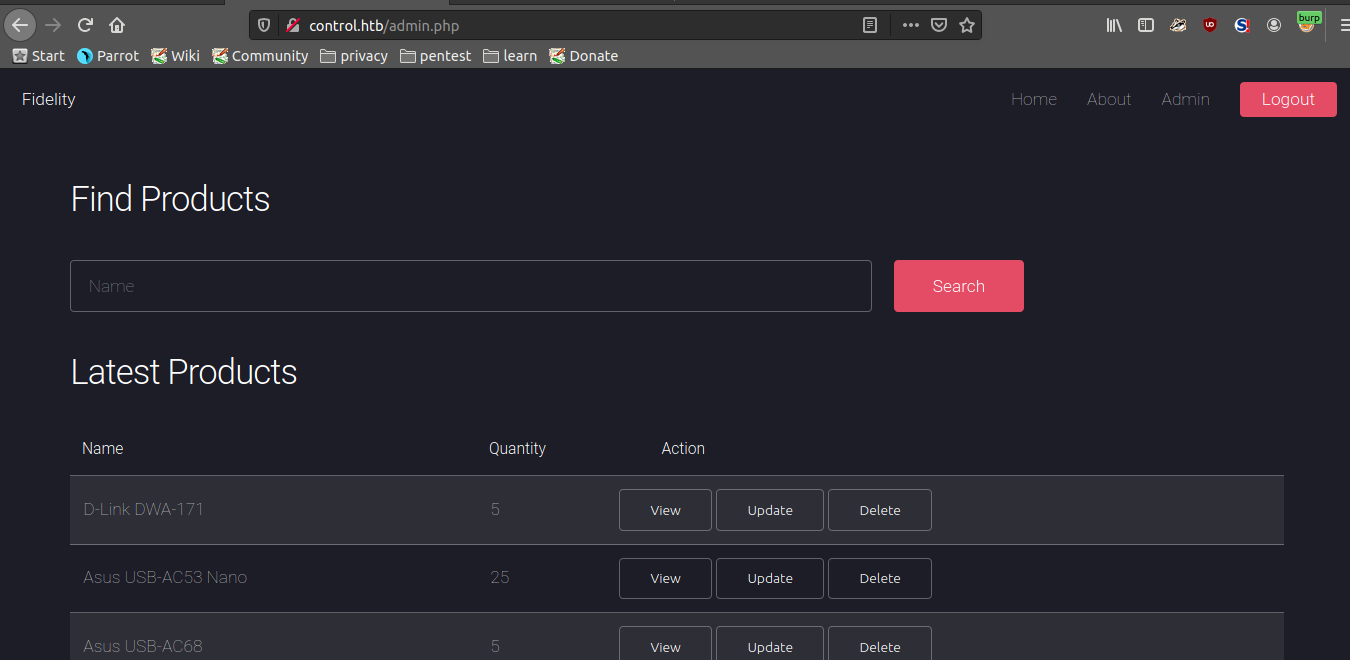This screenshot has height=660, width=1350.
Task: Click Logout in the navbar
Action: tap(1287, 99)
